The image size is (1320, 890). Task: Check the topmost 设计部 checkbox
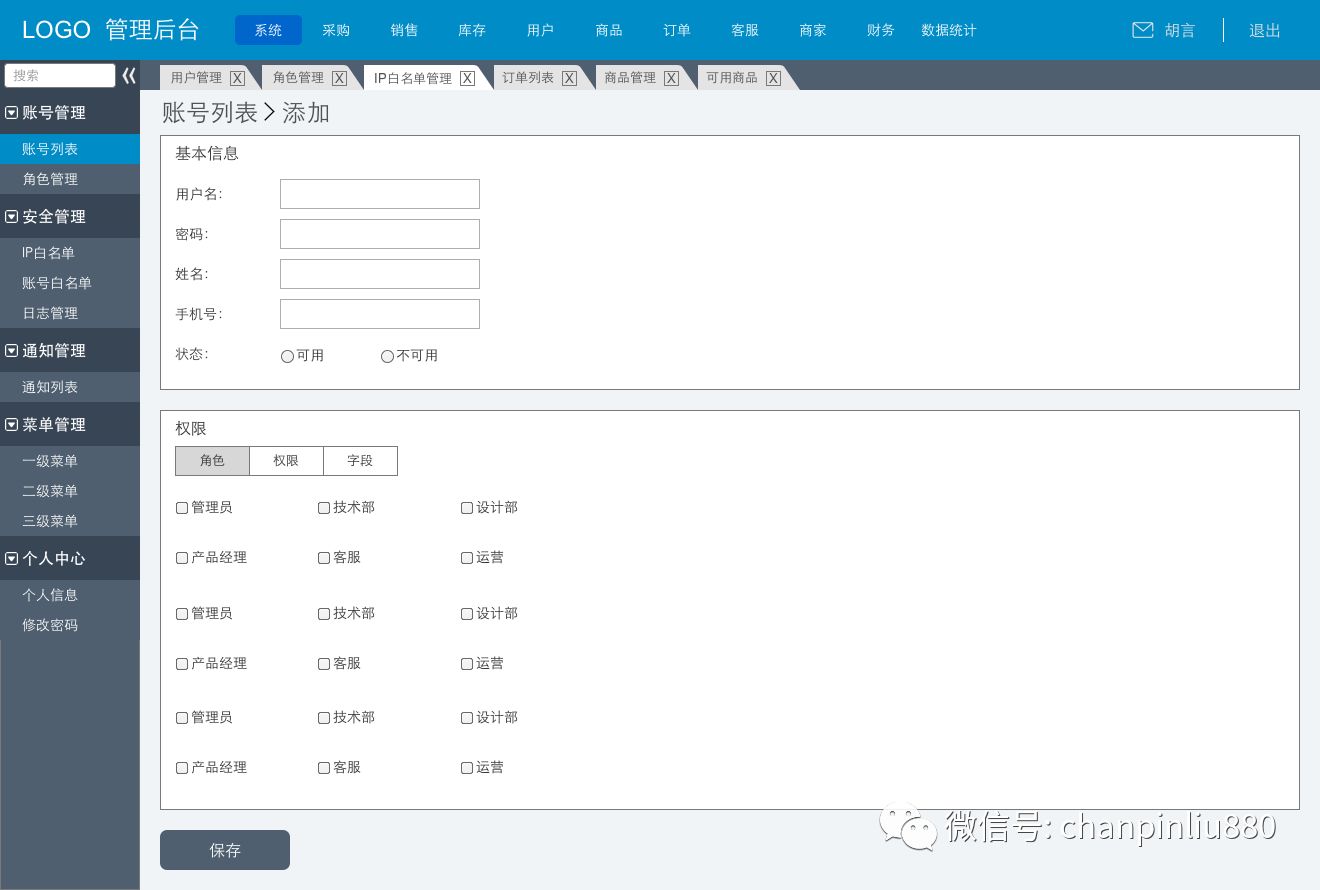[x=467, y=508]
